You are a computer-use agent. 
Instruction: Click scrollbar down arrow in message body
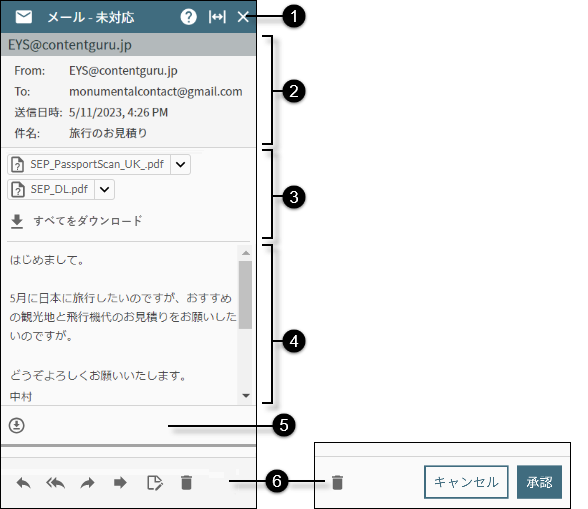[246, 395]
